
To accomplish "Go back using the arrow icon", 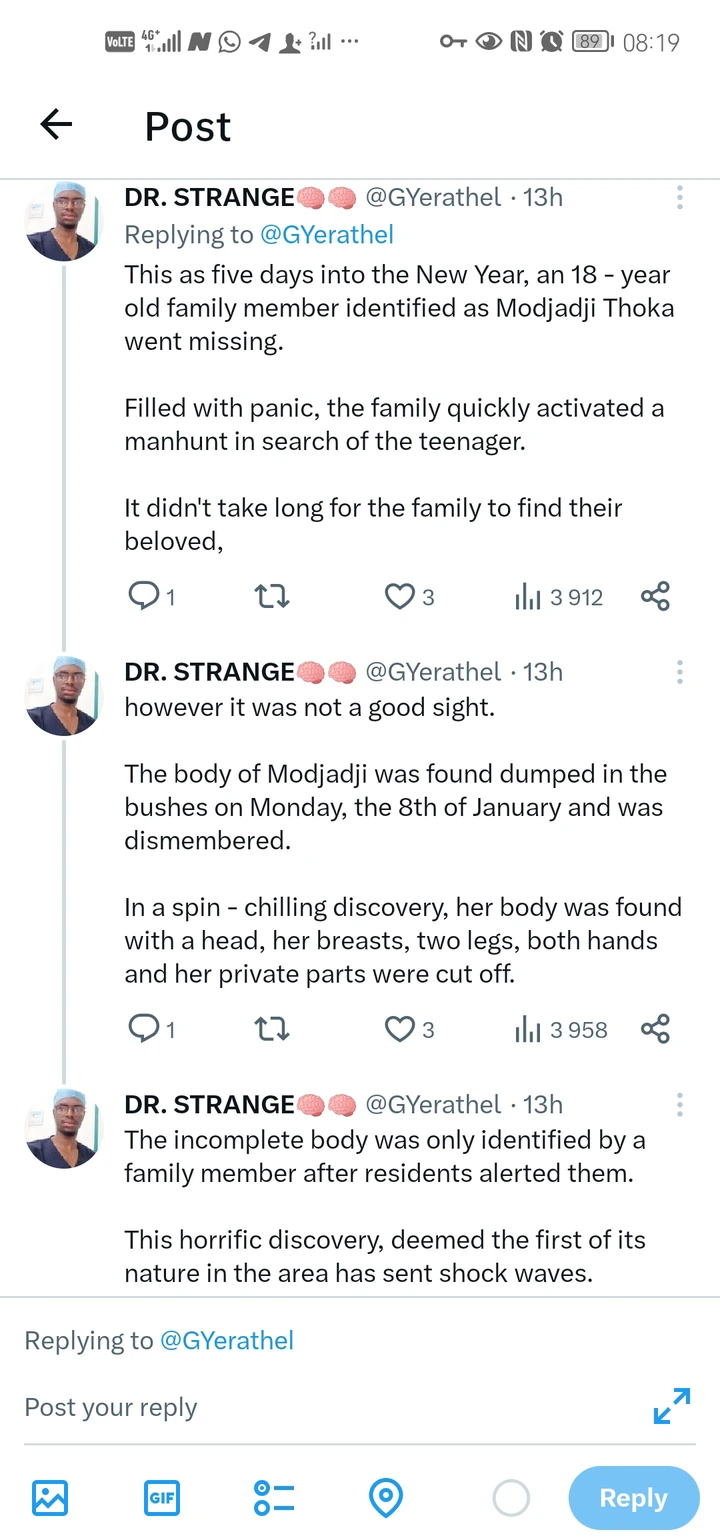I will click(x=57, y=124).
